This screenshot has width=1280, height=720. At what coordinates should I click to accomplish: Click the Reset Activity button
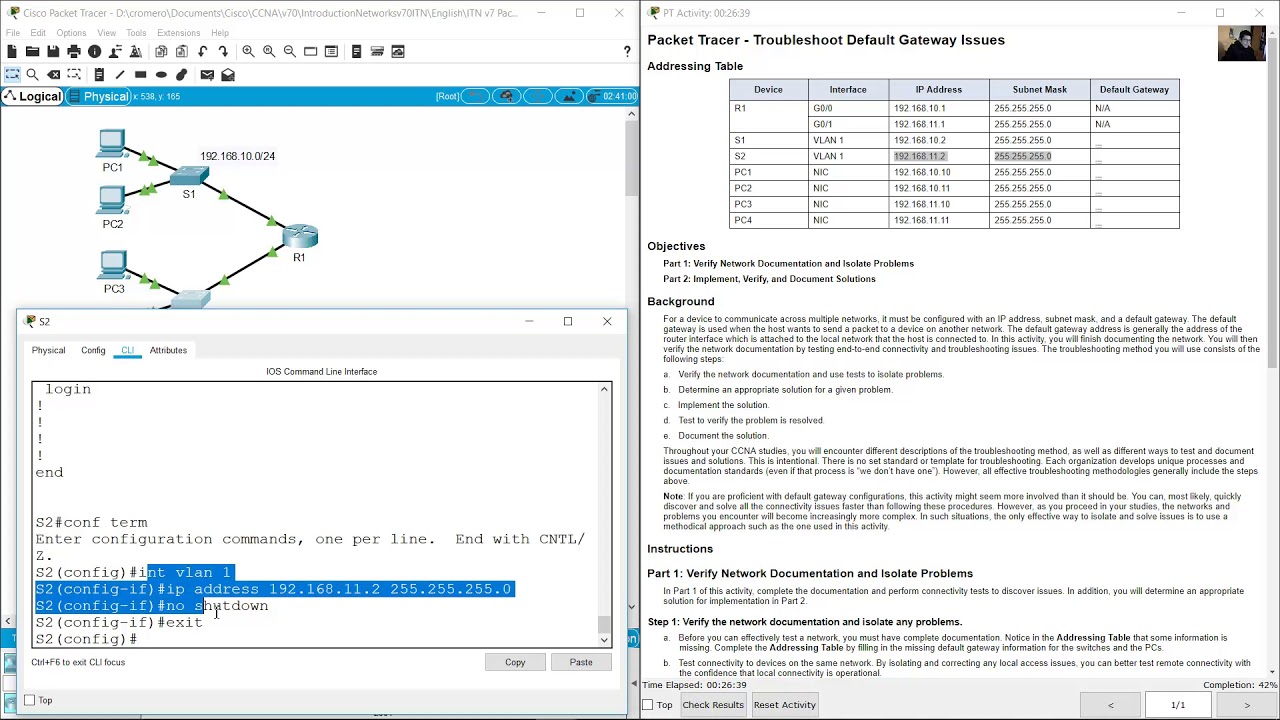pos(784,705)
